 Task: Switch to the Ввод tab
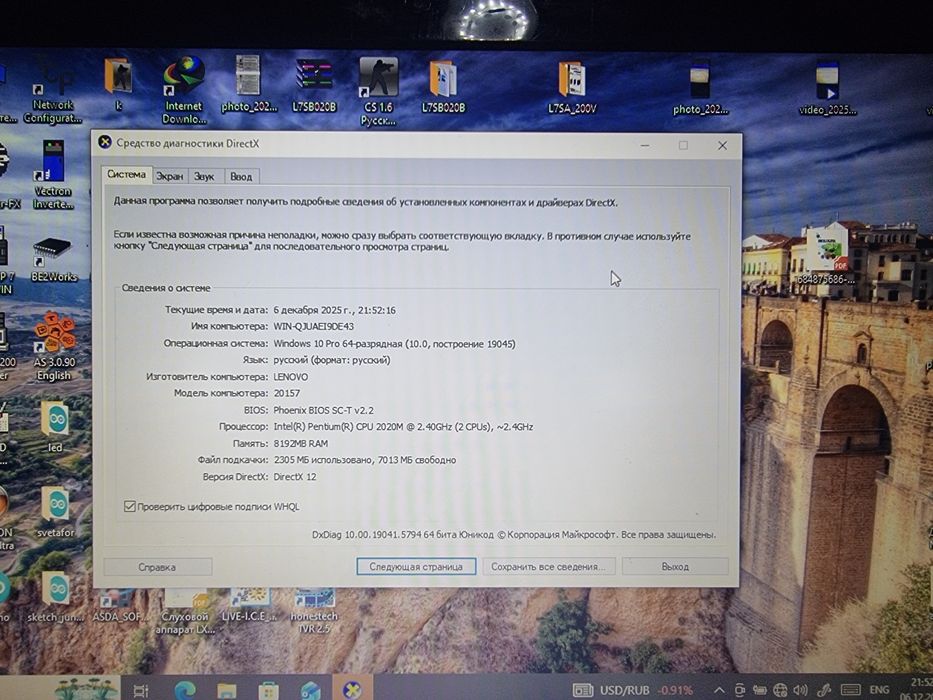coord(241,176)
